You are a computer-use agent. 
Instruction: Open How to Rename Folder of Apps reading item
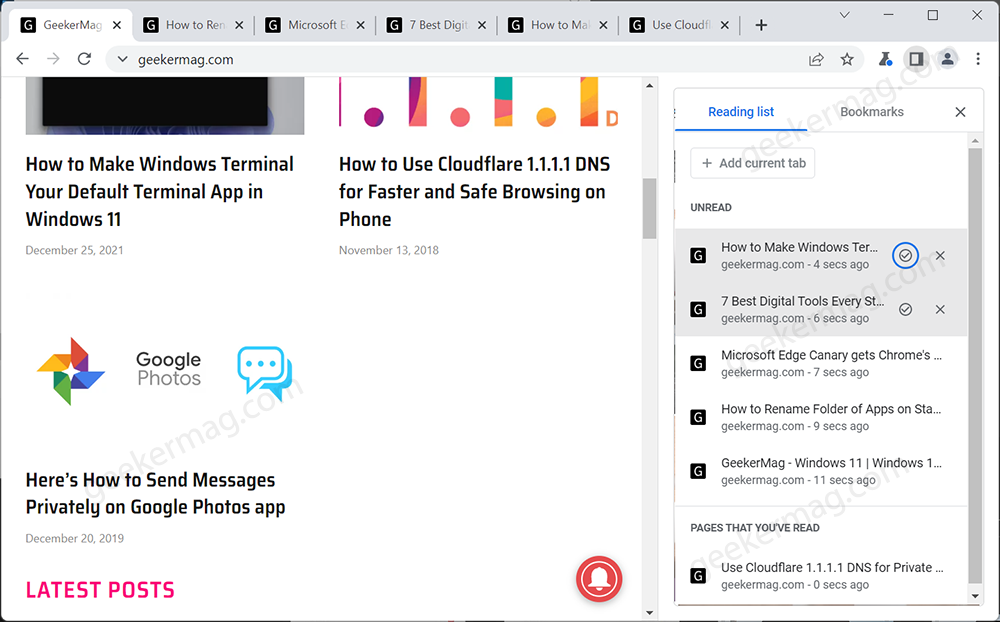(x=821, y=417)
